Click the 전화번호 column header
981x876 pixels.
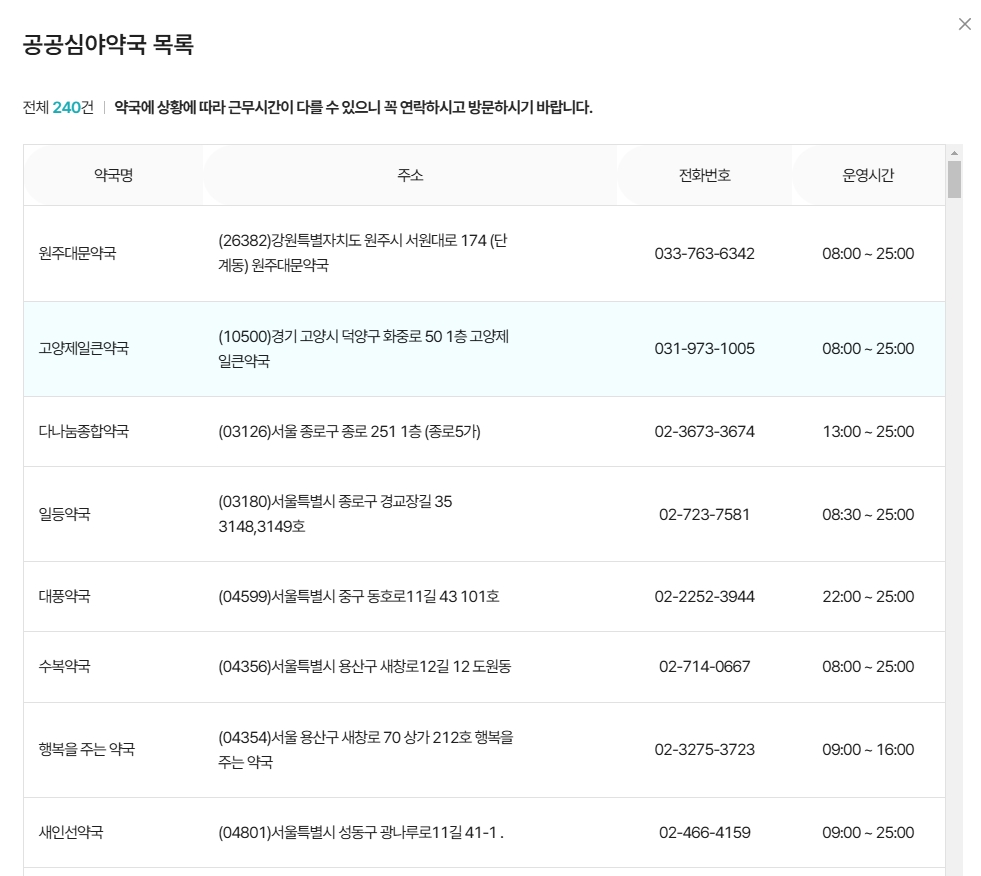[703, 174]
